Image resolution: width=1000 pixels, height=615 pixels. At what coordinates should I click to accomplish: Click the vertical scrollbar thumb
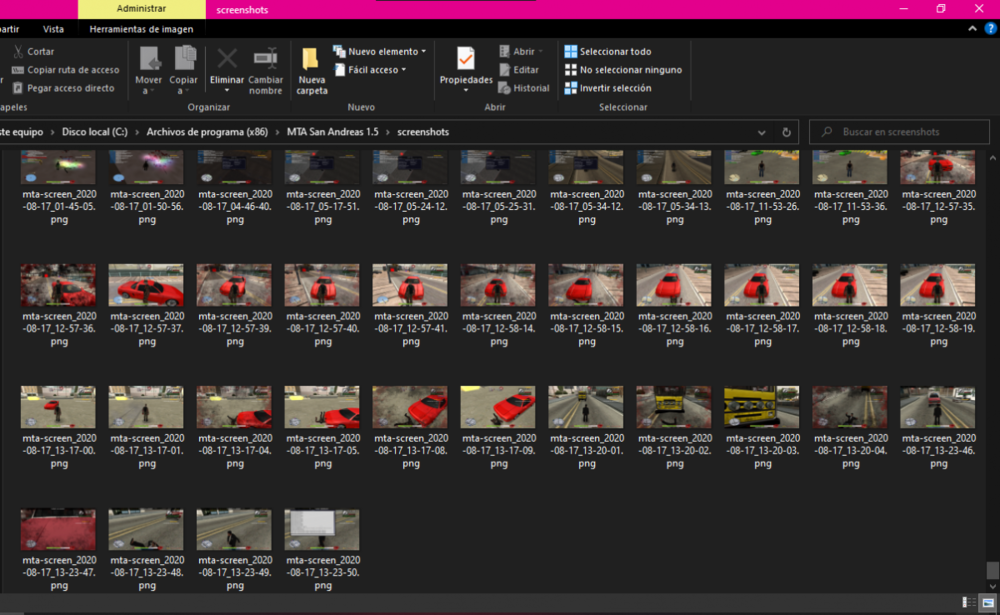coord(992,570)
